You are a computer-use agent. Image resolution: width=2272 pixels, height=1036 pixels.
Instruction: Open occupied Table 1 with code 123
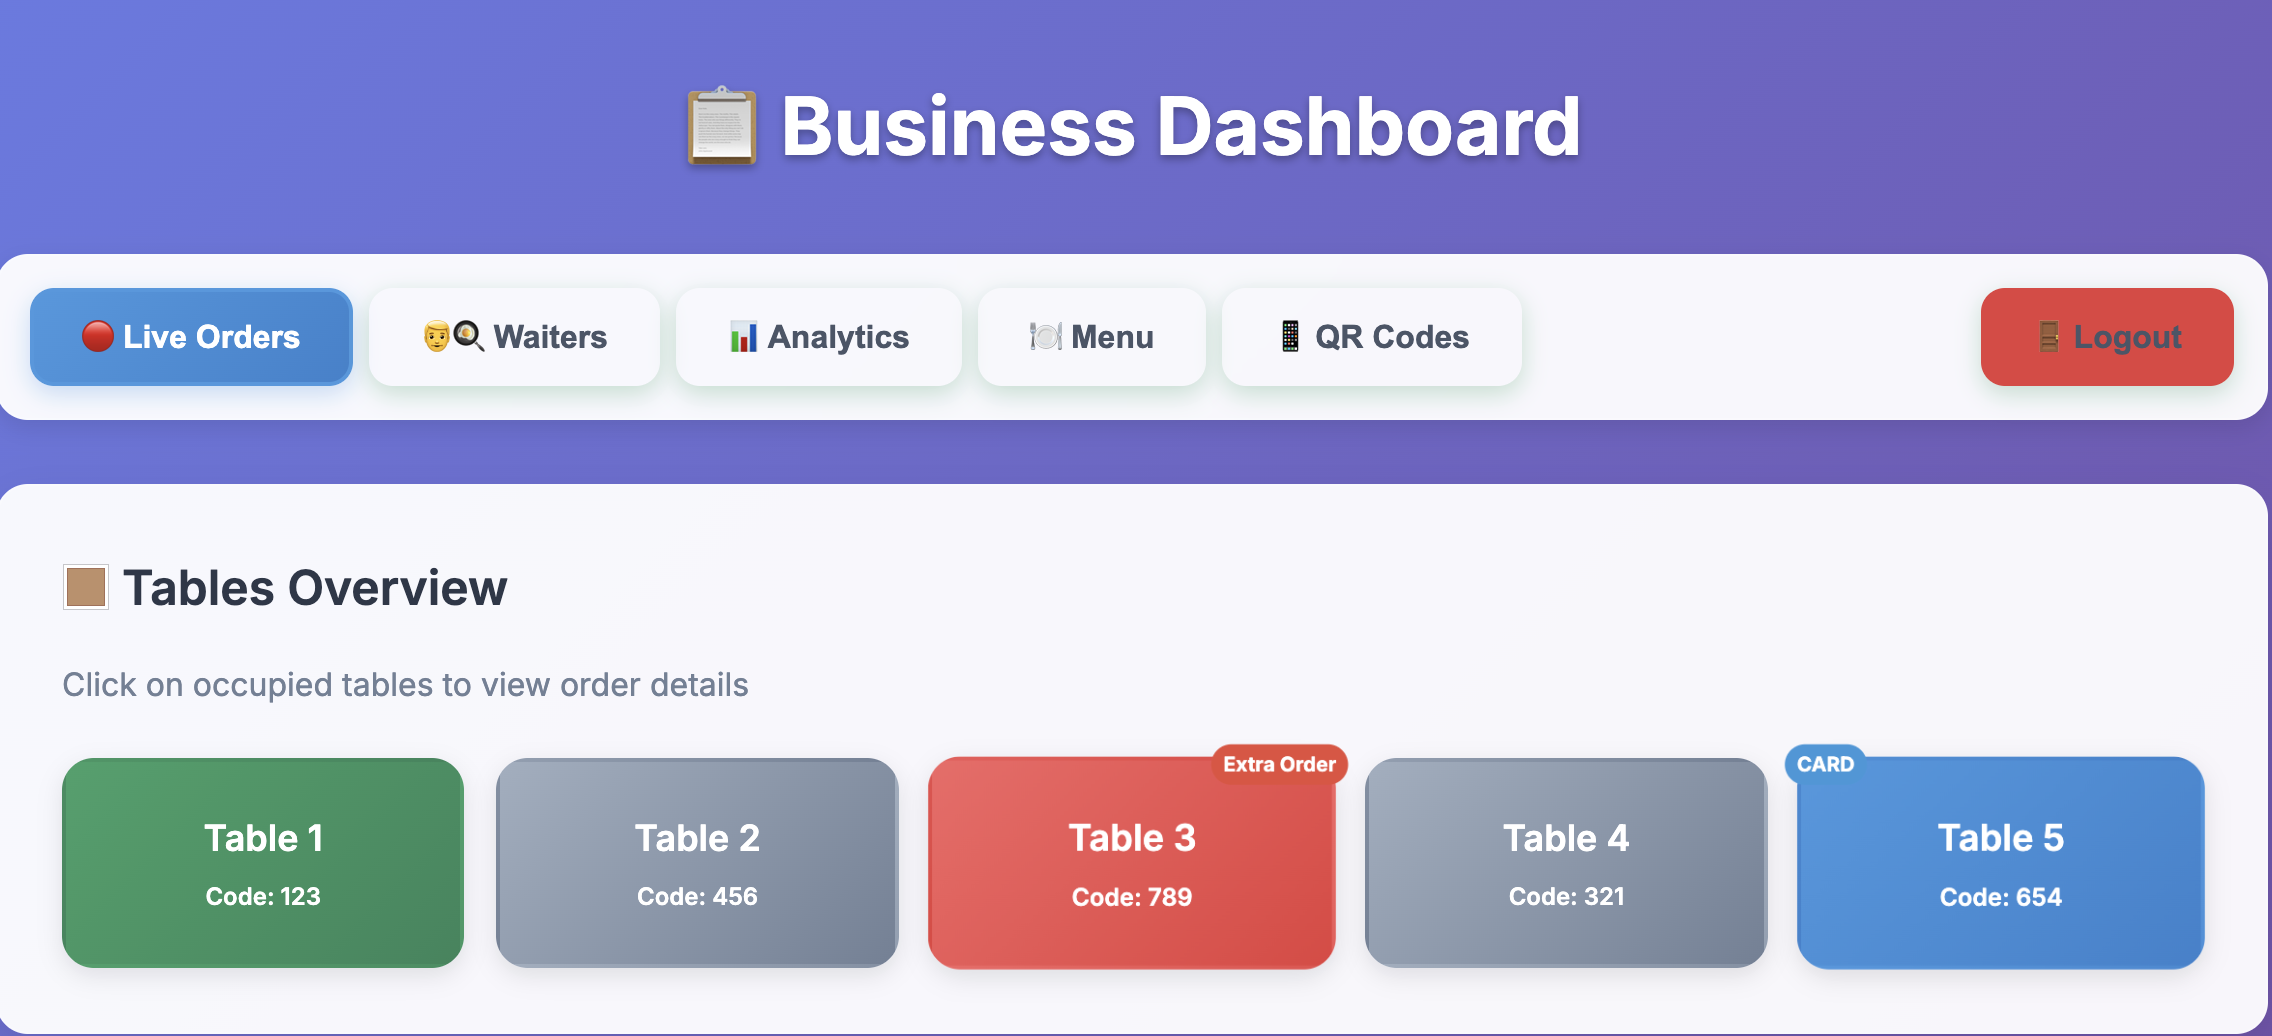[x=262, y=862]
